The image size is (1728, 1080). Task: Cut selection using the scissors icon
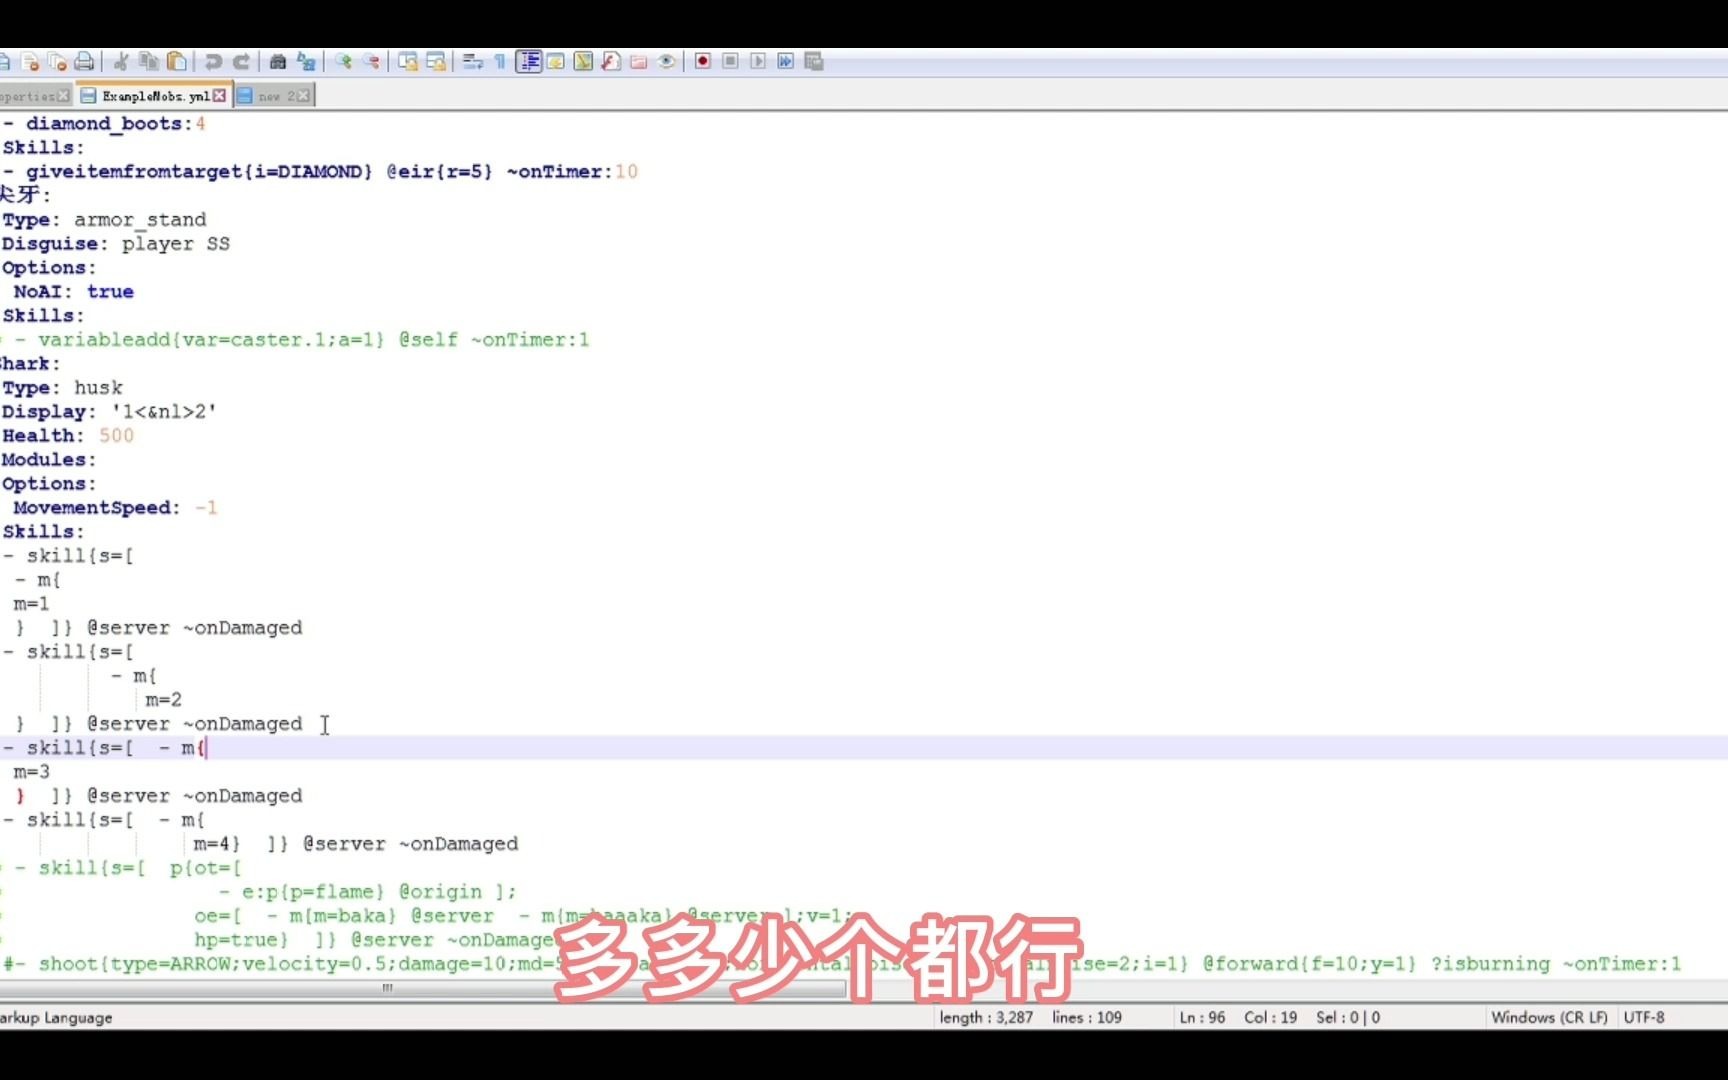(x=121, y=62)
